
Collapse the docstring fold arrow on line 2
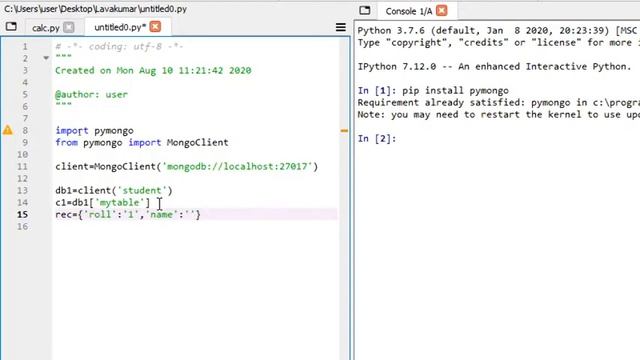coord(46,58)
